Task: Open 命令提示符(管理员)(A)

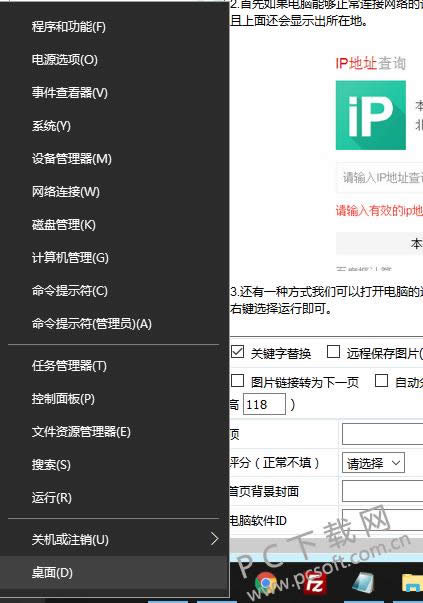Action: coord(115,324)
